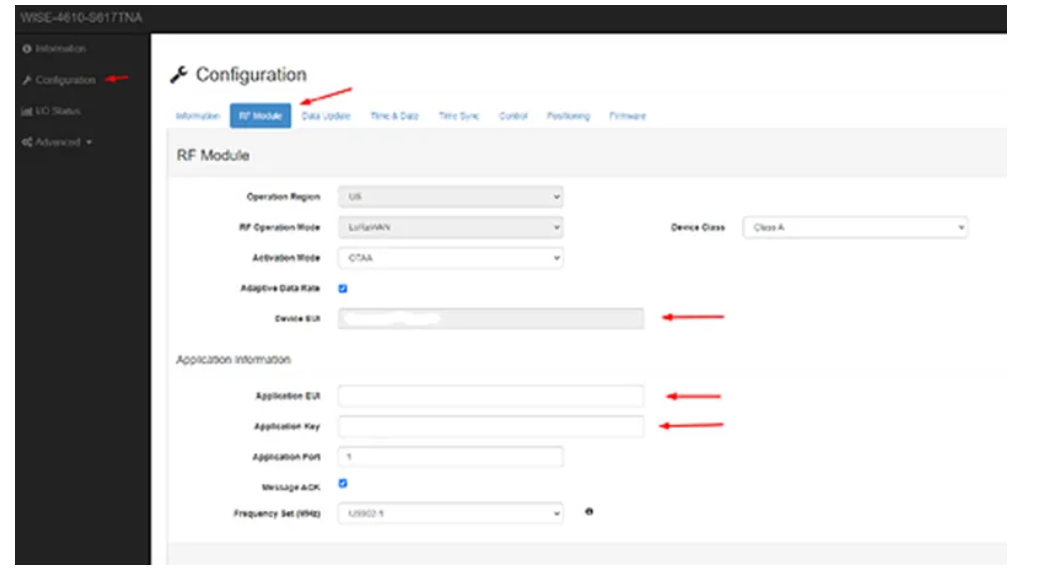Switch to the Data Update tab
The image size is (1037, 578).
[x=326, y=116]
